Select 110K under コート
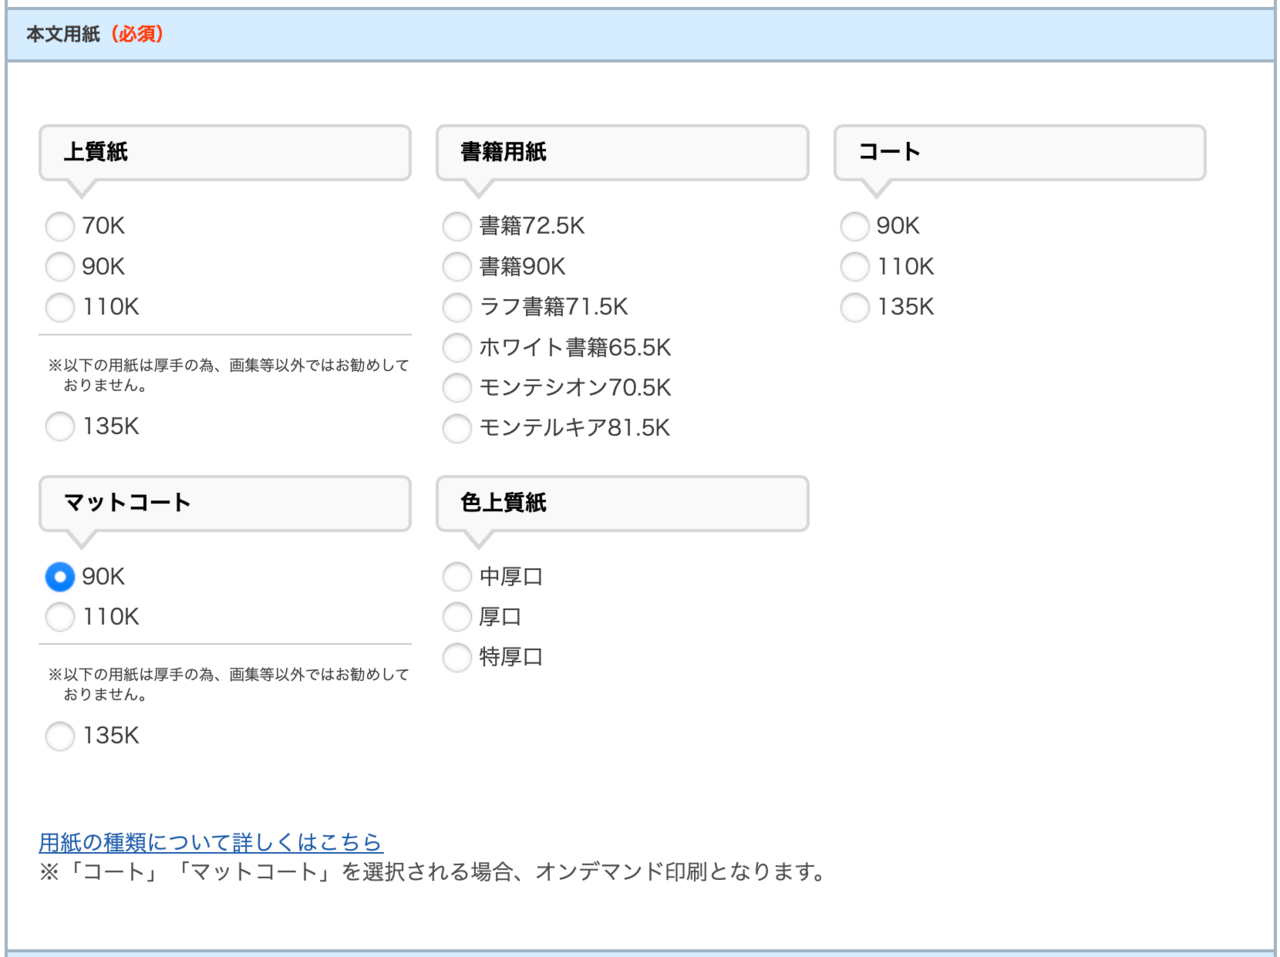The width and height of the screenshot is (1280, 957). tap(854, 267)
